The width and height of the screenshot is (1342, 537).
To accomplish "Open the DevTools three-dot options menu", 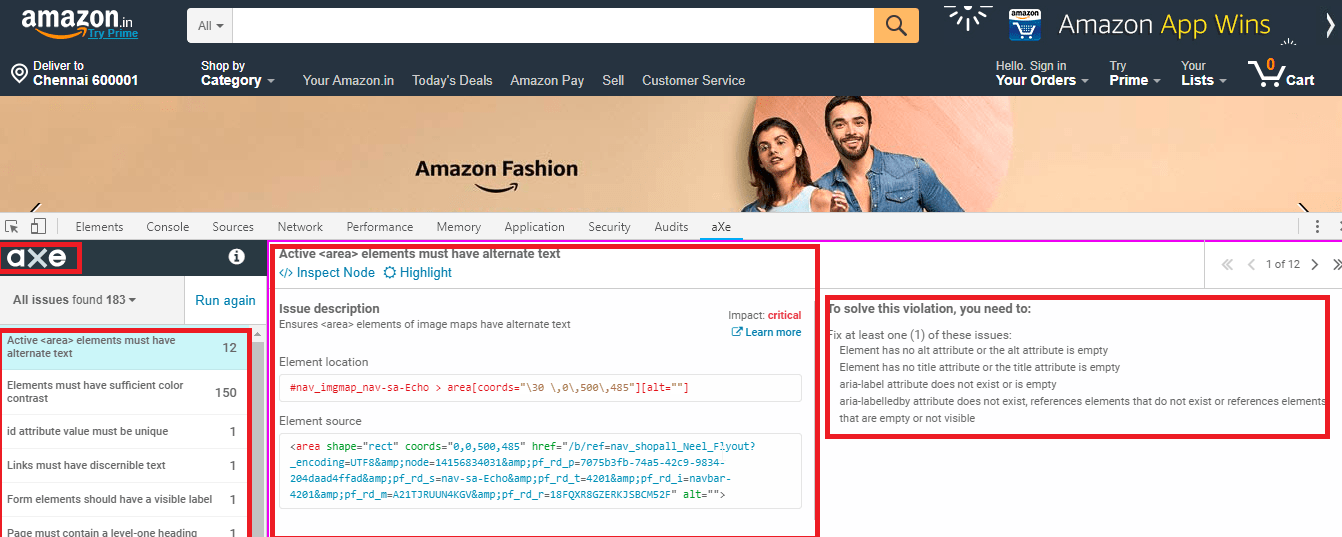I will point(1318,227).
